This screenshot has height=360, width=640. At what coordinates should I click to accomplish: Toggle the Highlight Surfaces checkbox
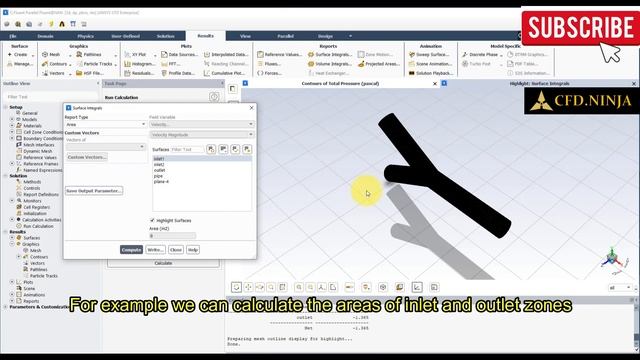[x=152, y=220]
